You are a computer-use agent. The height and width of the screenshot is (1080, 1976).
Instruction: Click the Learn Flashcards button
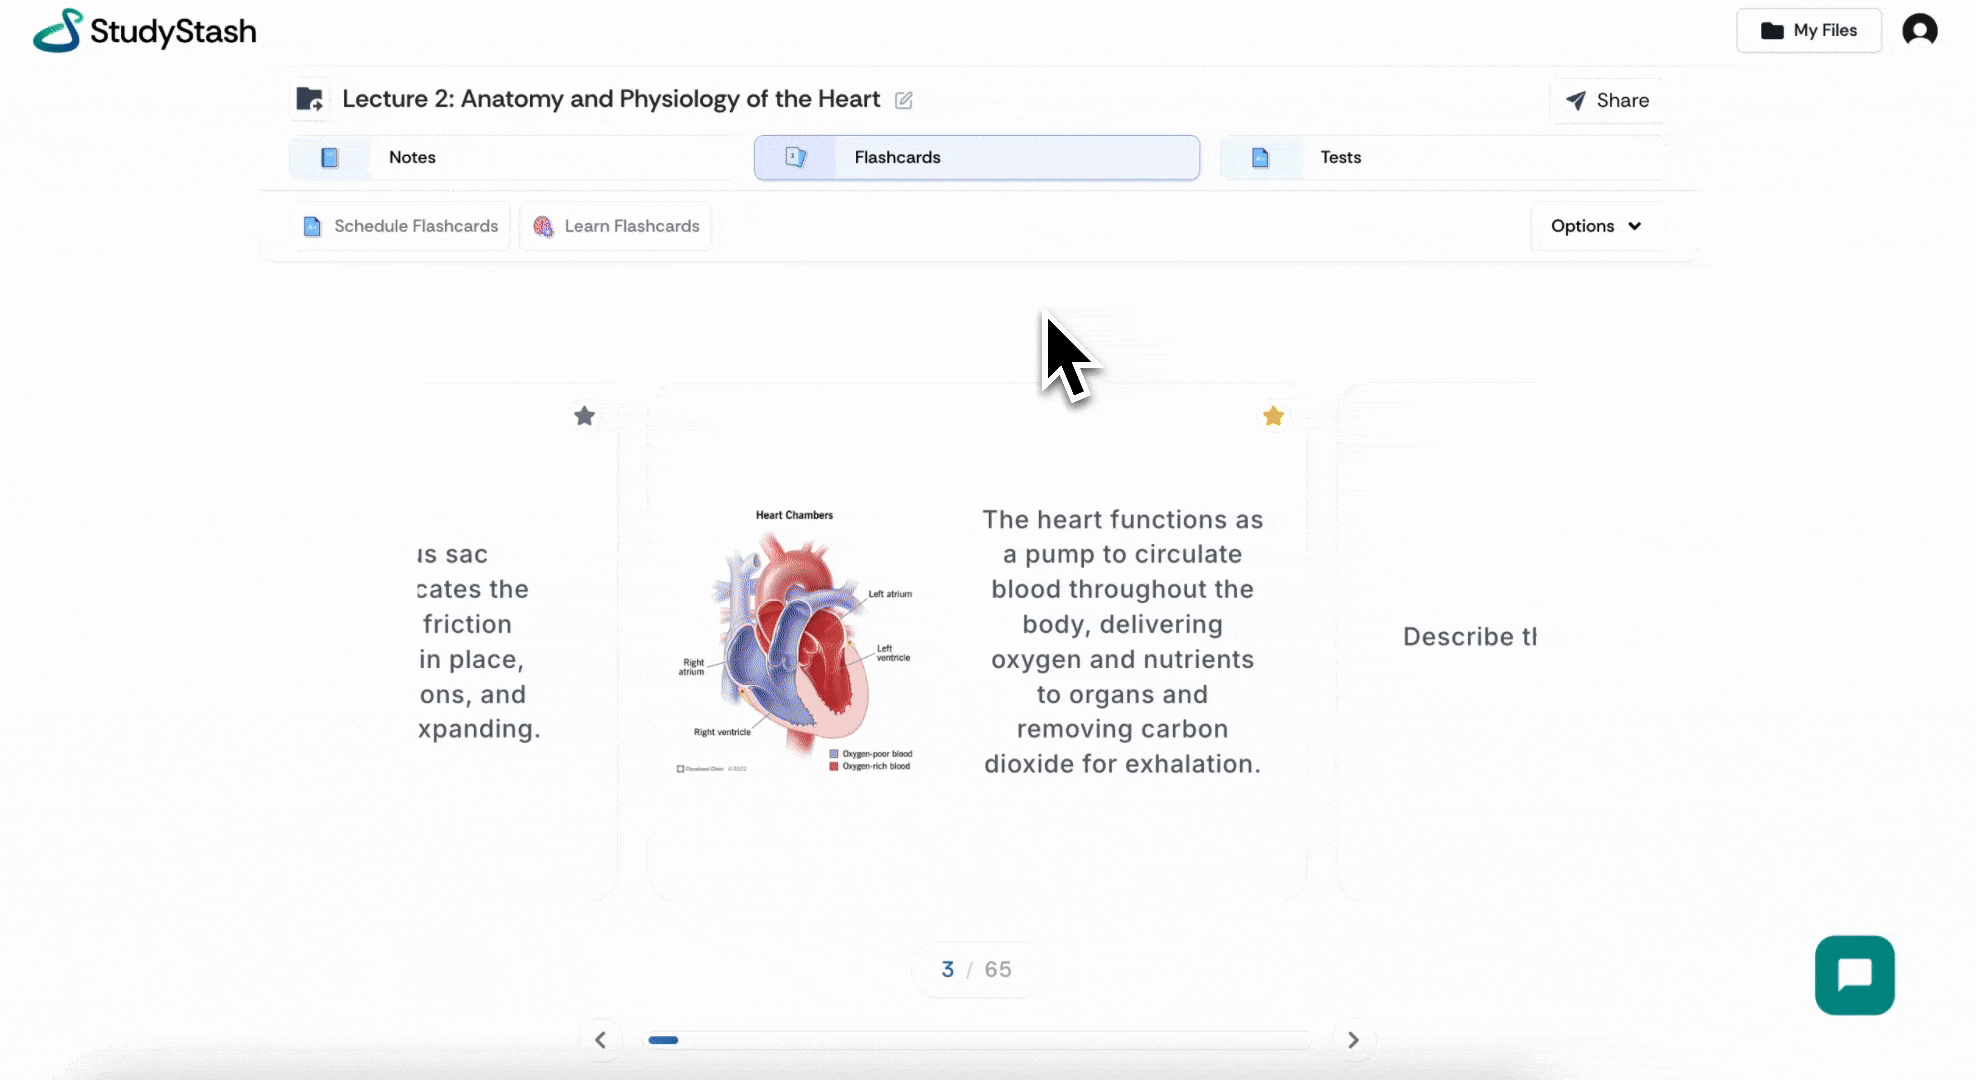pos(616,226)
